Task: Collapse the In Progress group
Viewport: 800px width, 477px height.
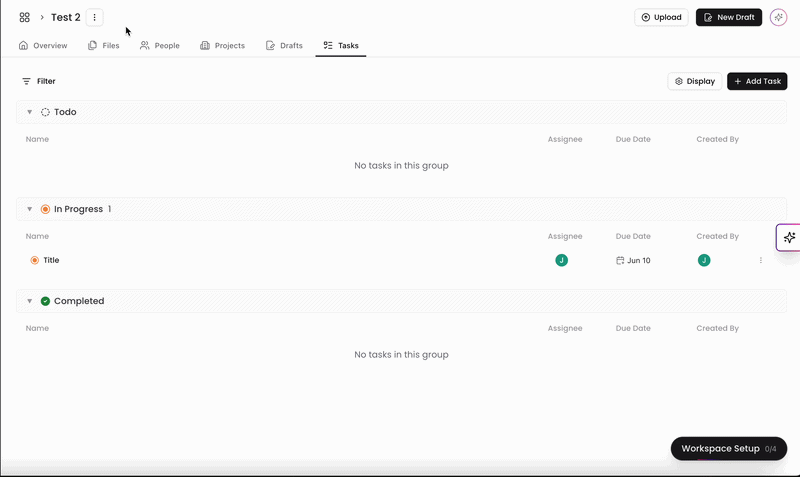Action: tap(30, 209)
